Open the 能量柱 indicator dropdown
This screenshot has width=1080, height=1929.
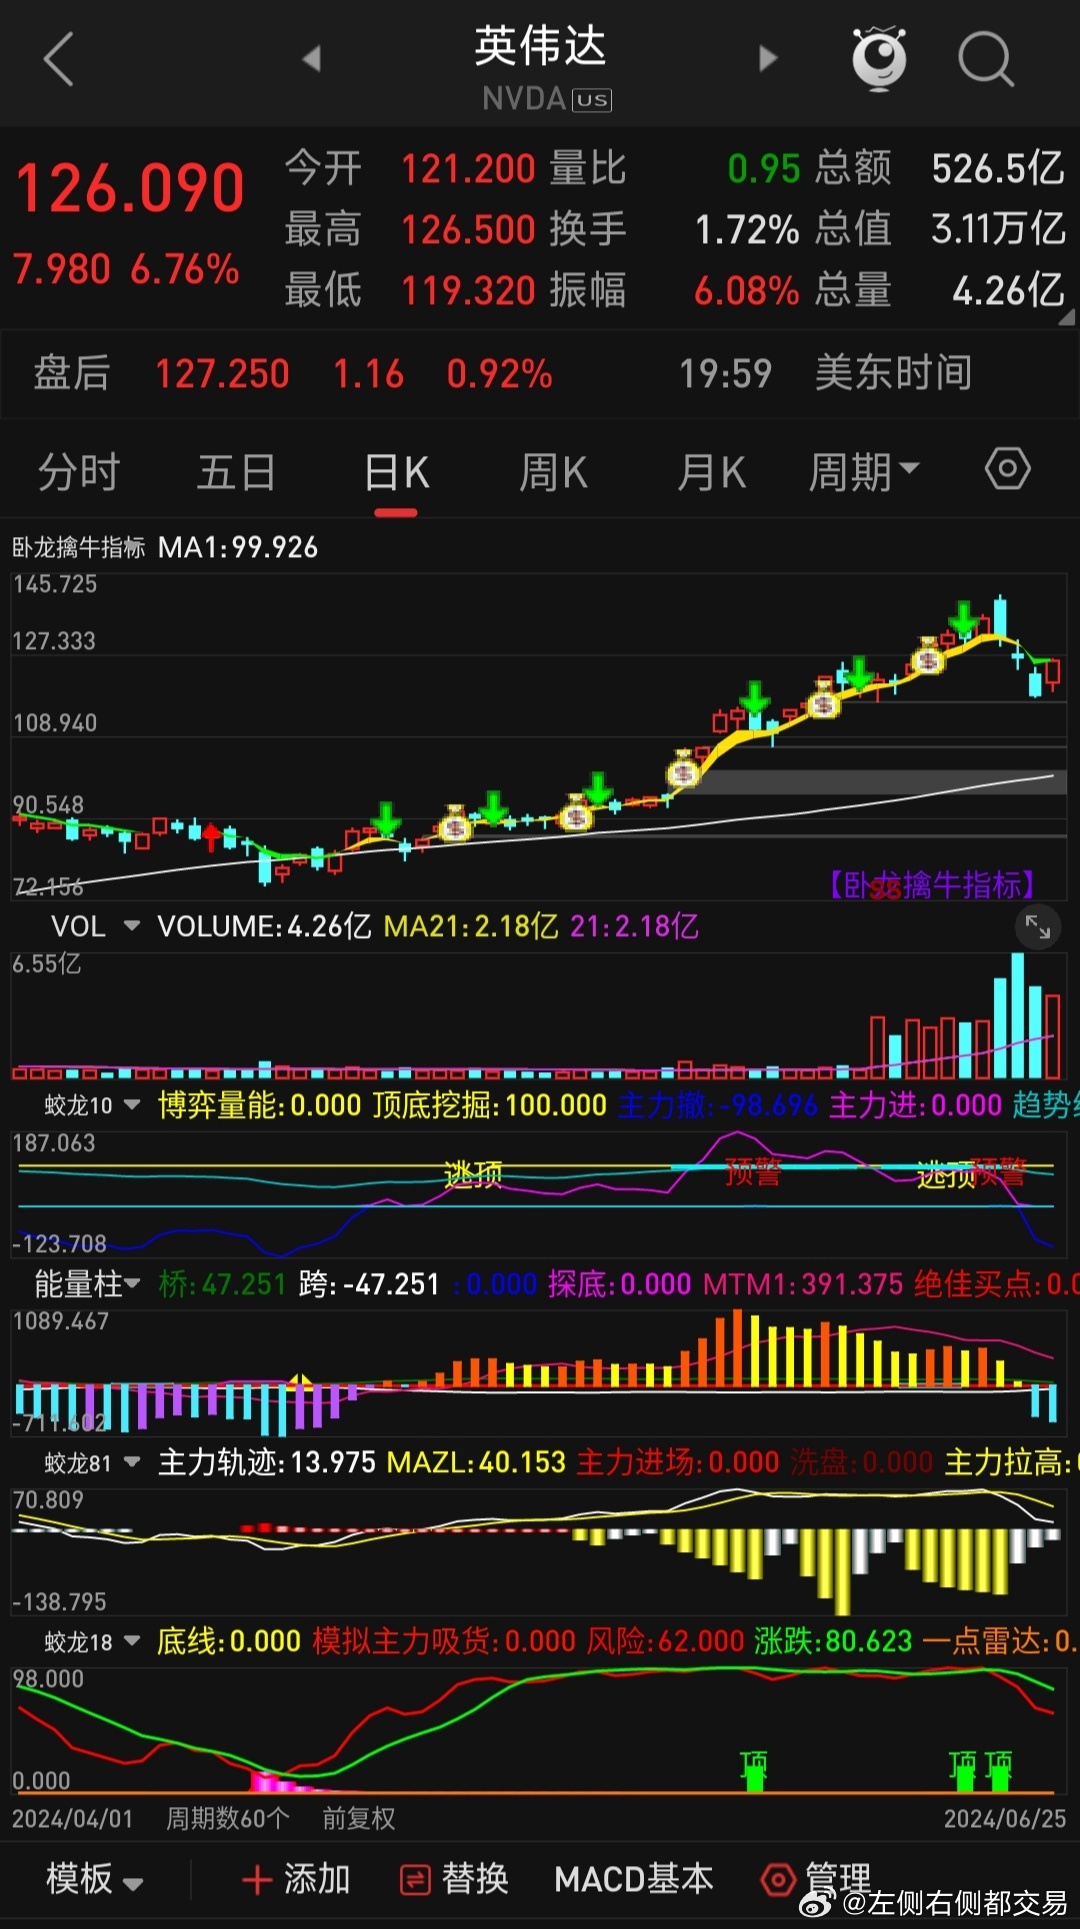coord(88,1284)
